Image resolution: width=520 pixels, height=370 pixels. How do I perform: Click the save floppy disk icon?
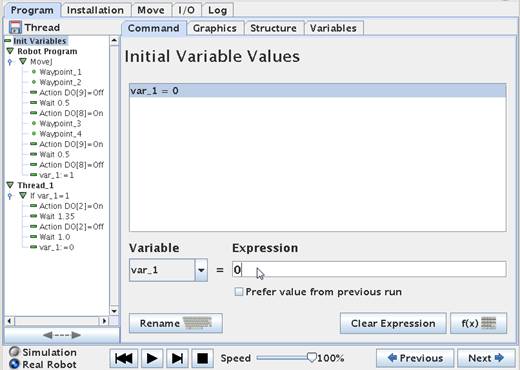coord(15,27)
